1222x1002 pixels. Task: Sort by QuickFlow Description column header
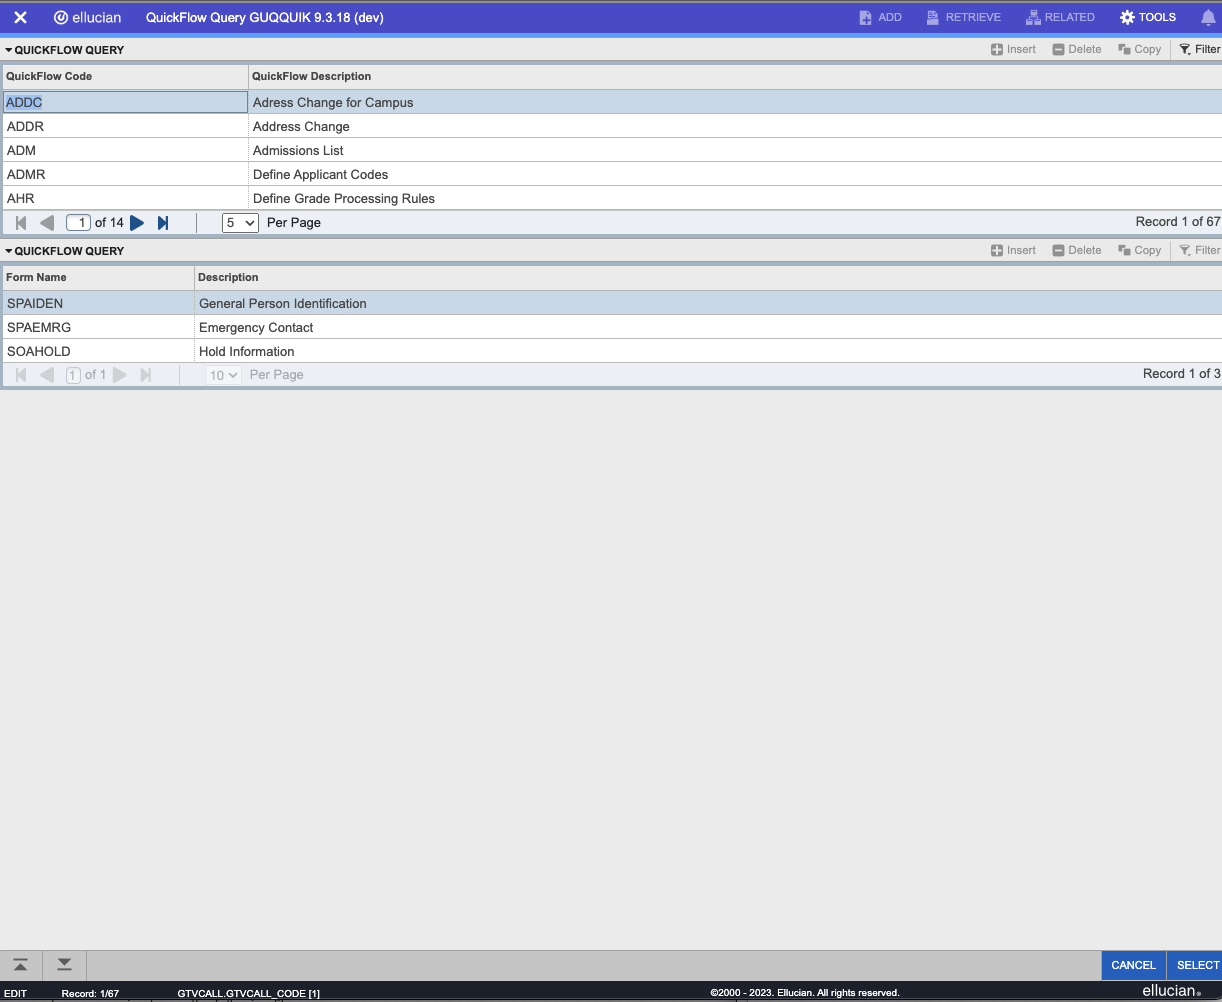coord(312,76)
